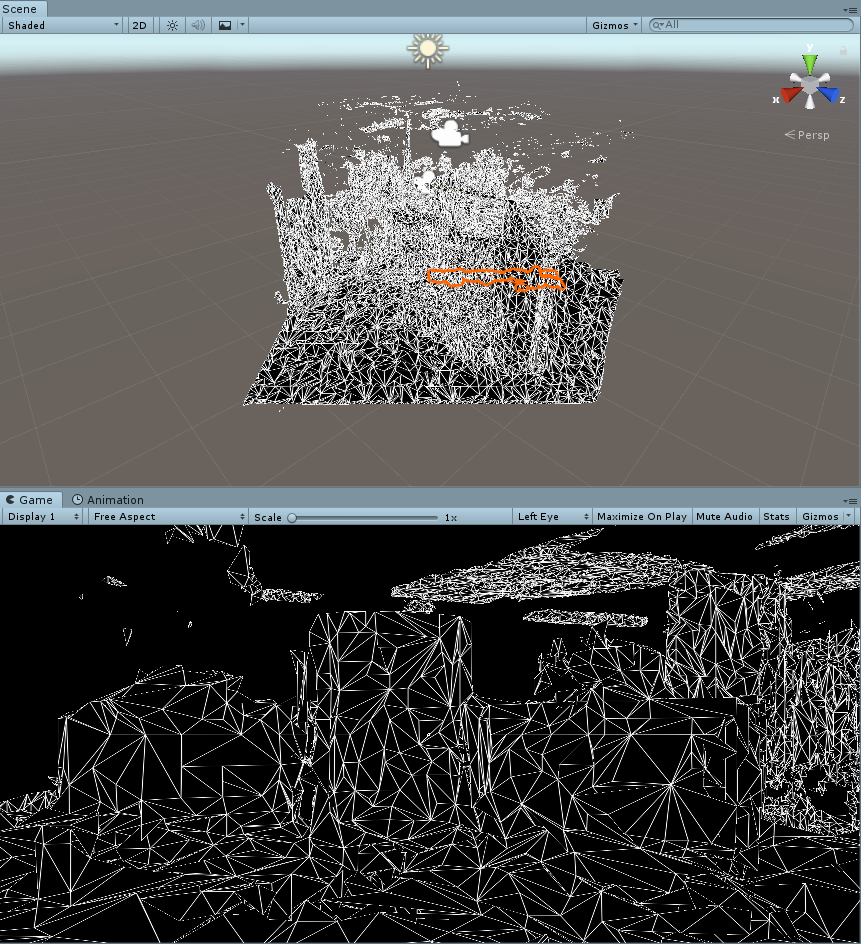The width and height of the screenshot is (861, 944).
Task: Open Left Eye dropdown
Action: pyautogui.click(x=553, y=517)
